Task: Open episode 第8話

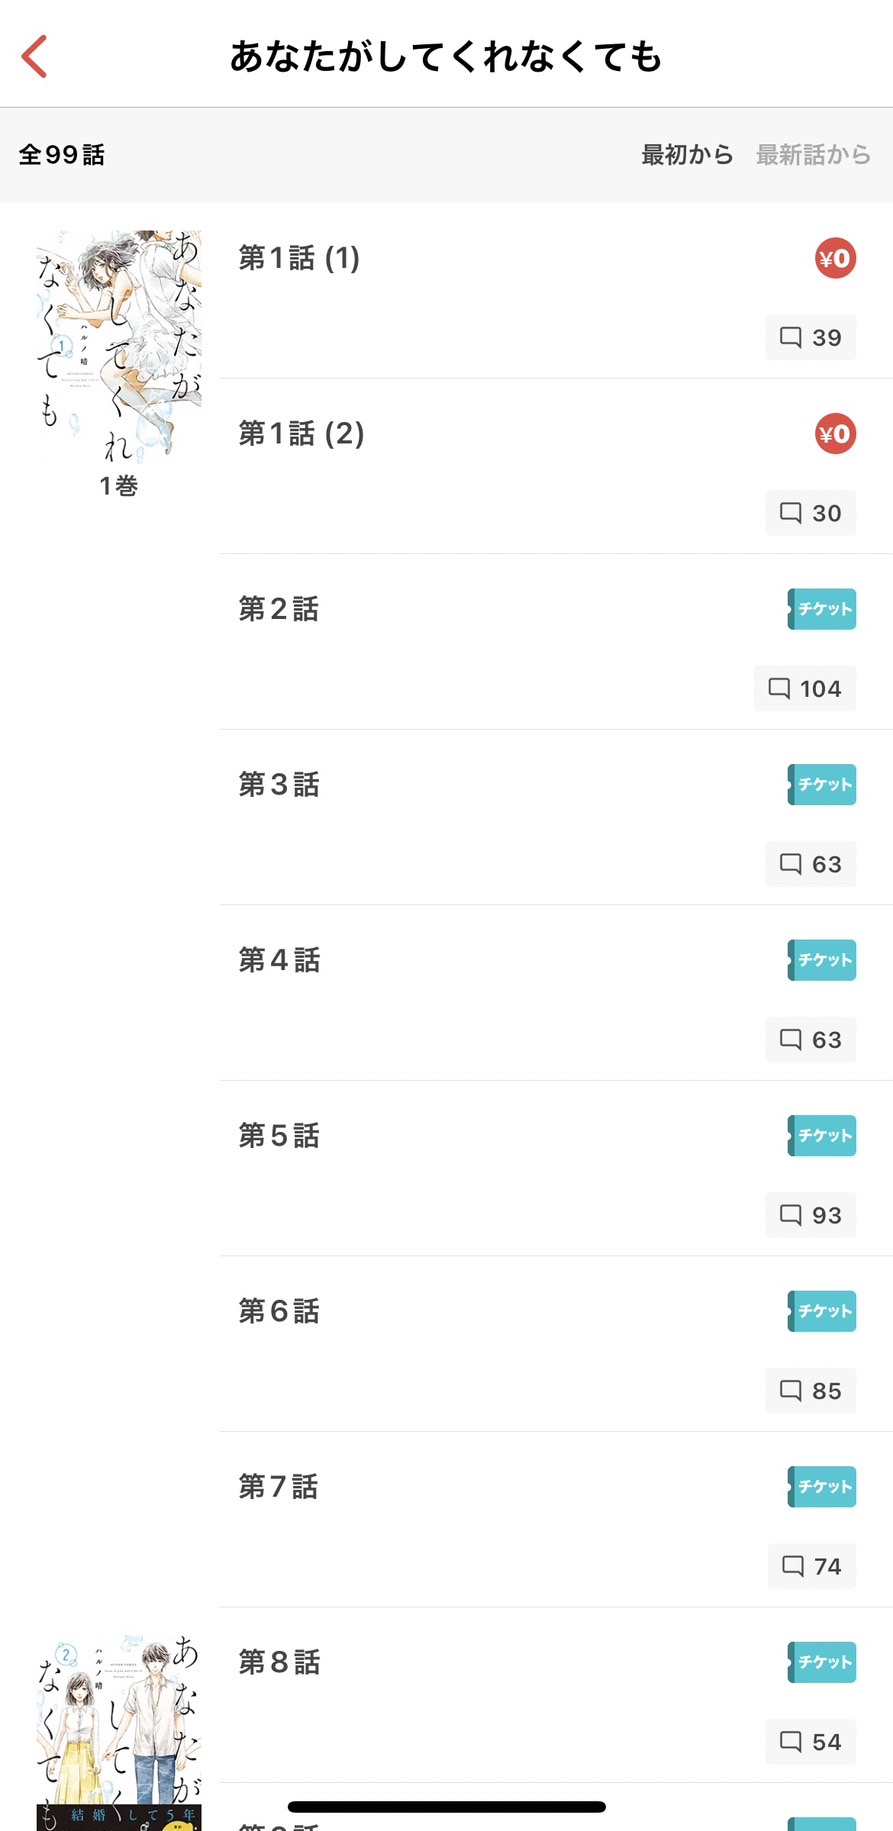Action: 279,1662
